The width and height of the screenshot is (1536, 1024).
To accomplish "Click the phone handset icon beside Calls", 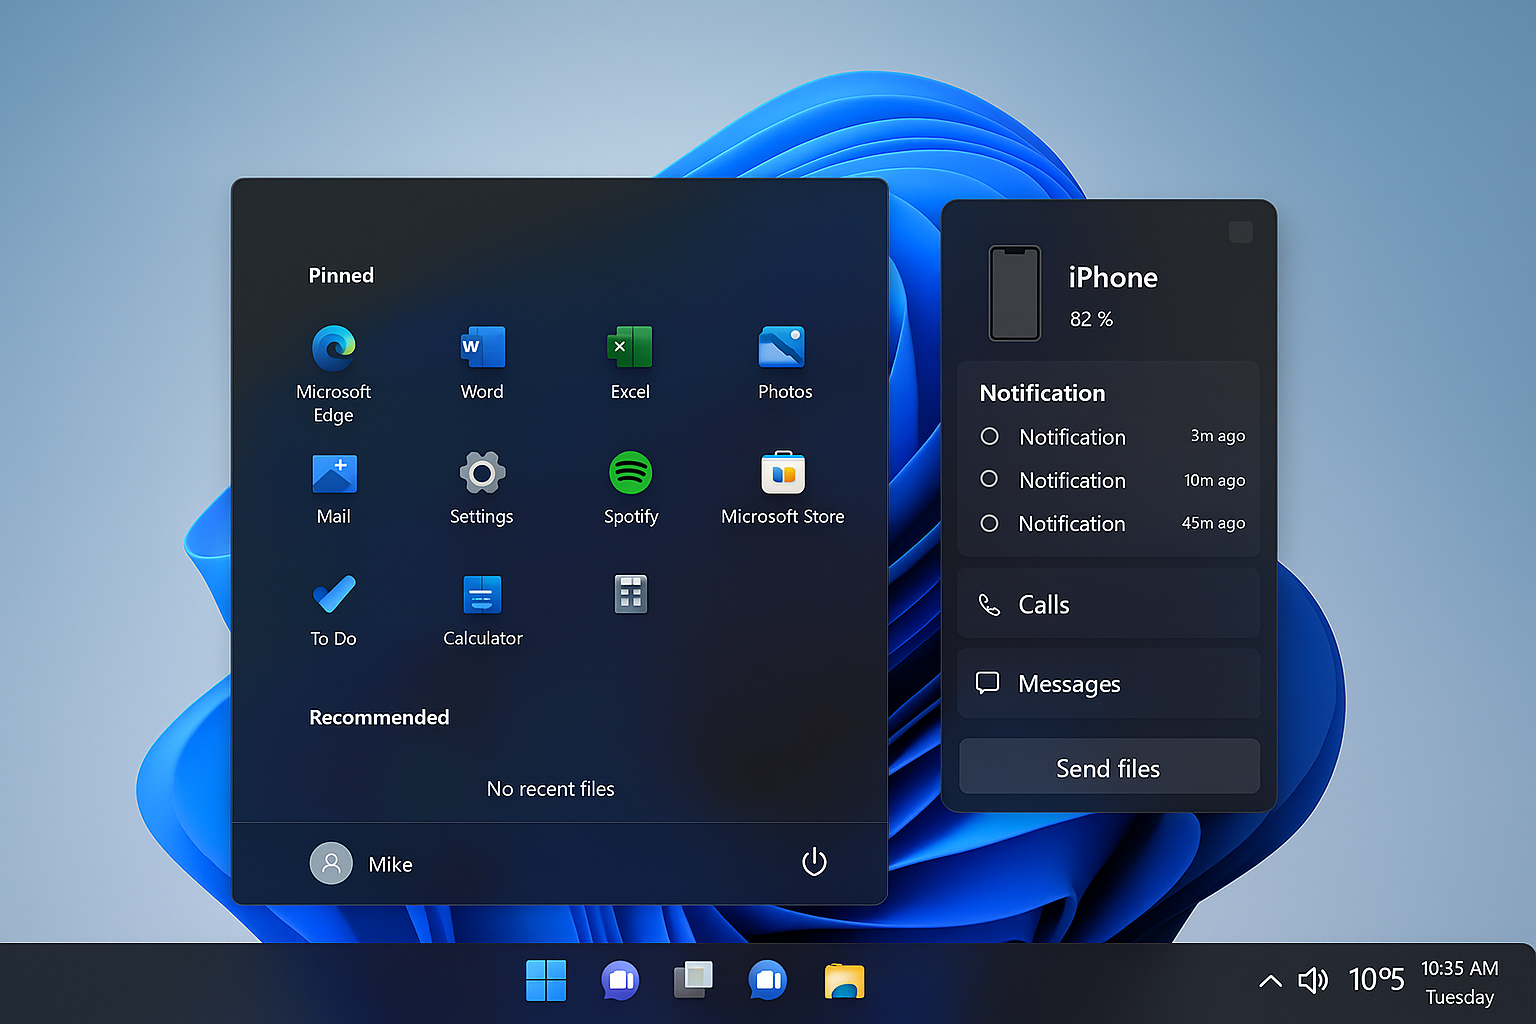I will click(x=989, y=605).
